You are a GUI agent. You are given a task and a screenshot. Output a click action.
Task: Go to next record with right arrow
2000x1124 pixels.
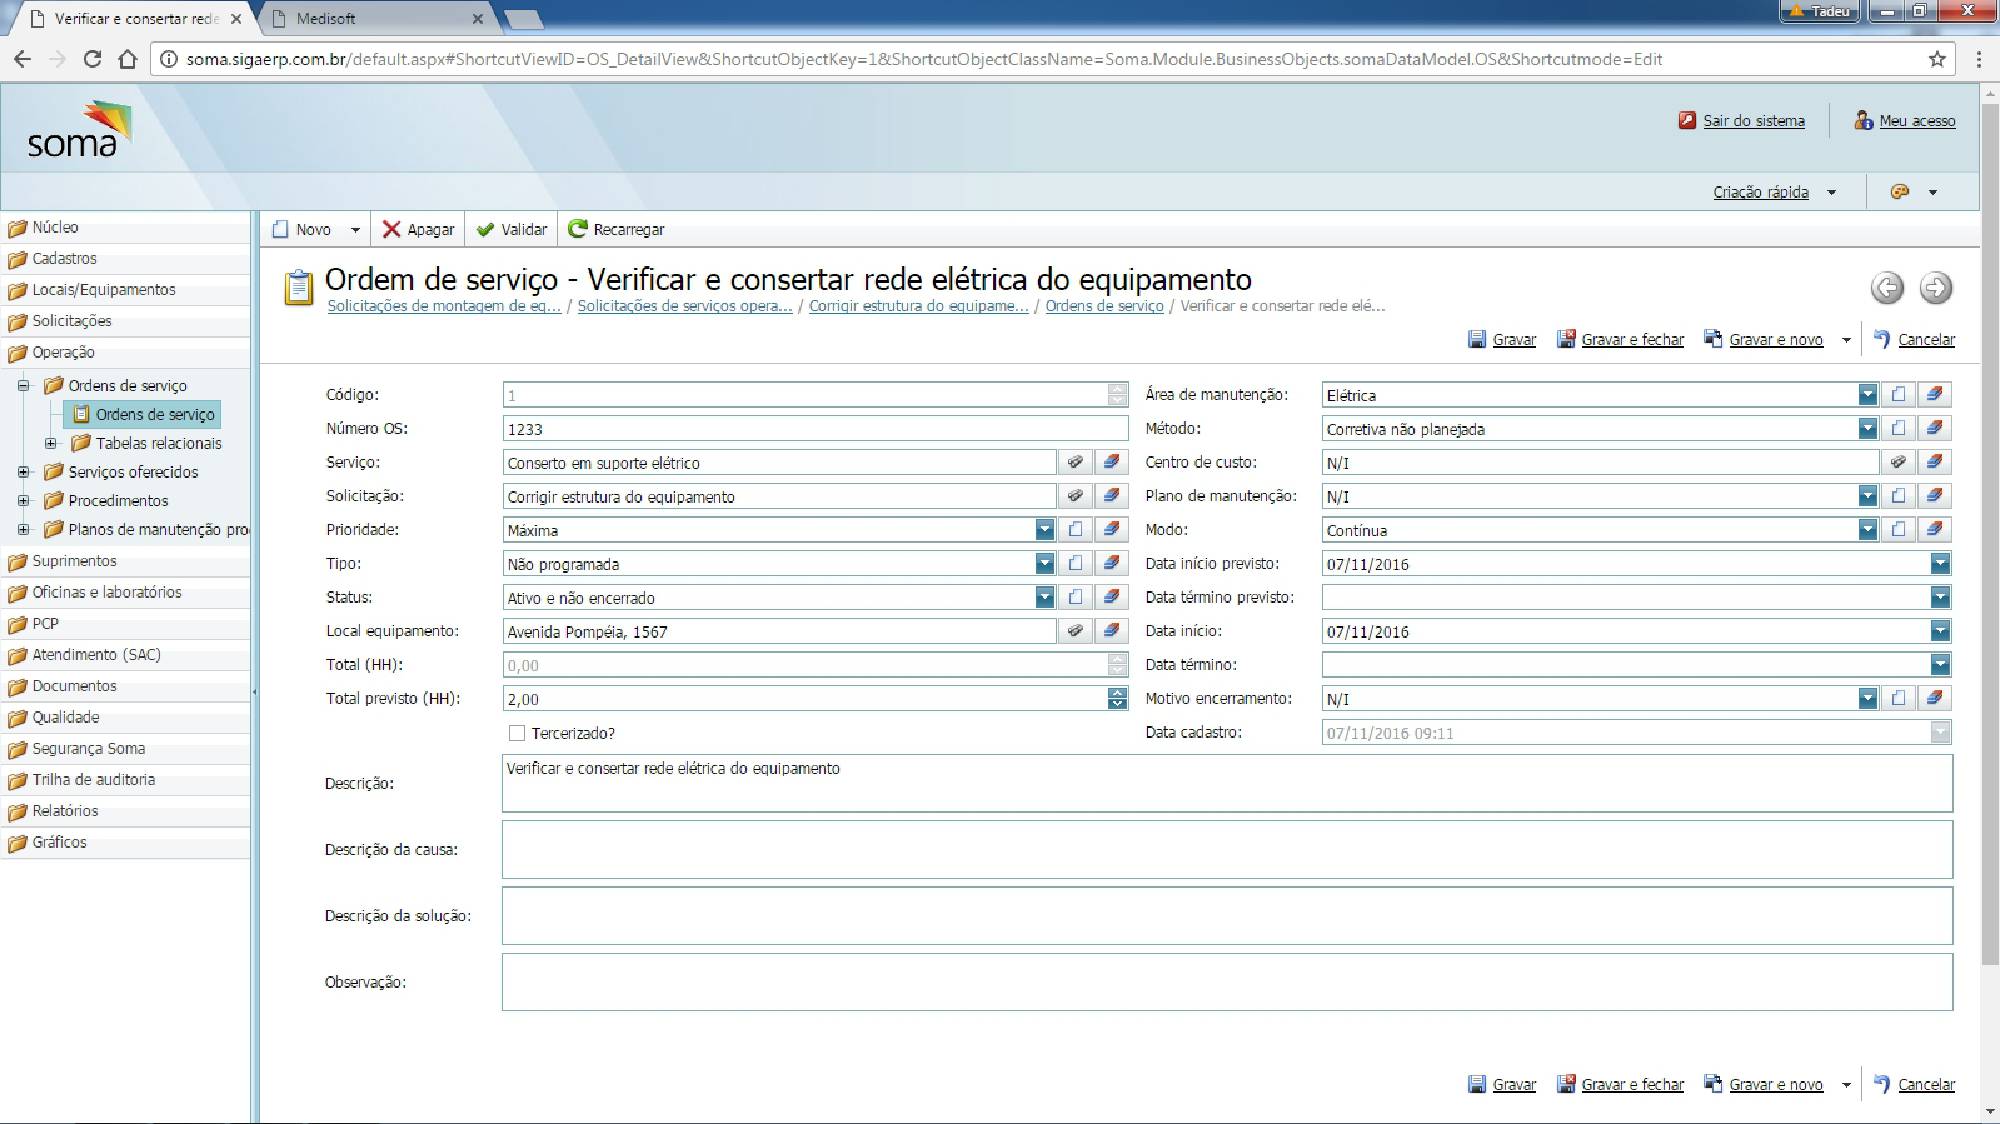pos(1935,288)
